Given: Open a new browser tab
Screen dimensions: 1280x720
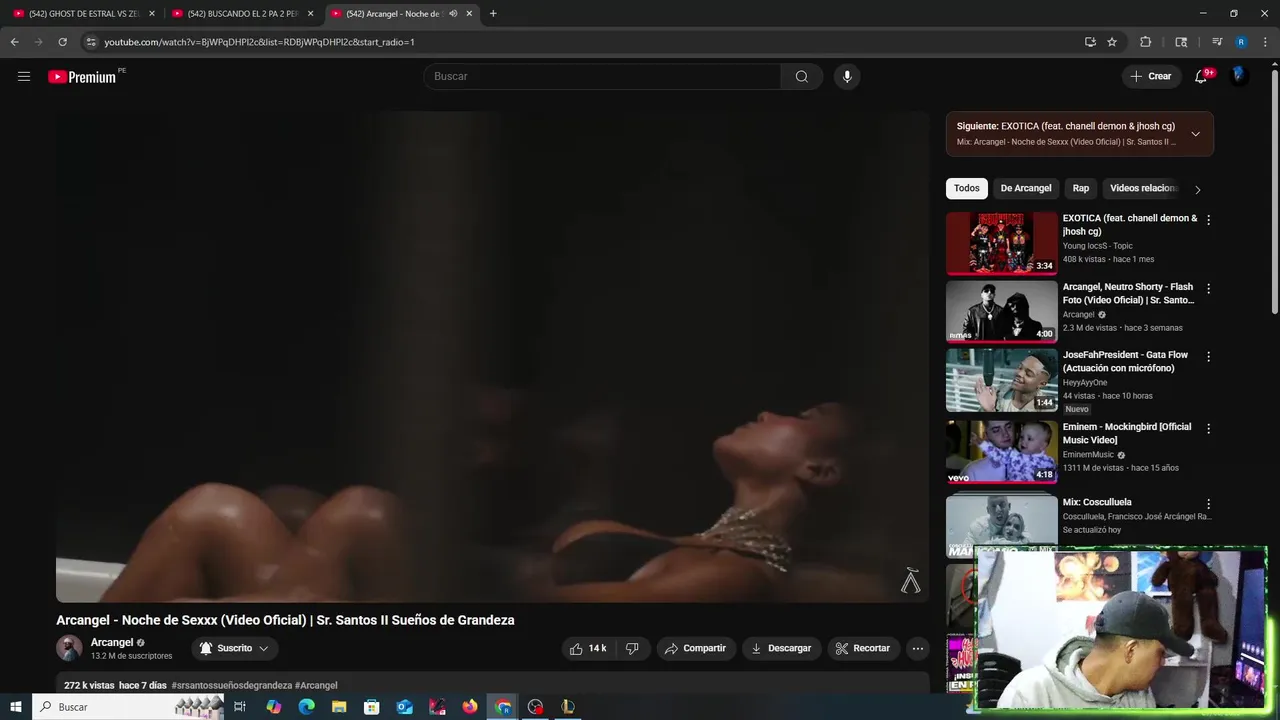Looking at the screenshot, I should (493, 14).
